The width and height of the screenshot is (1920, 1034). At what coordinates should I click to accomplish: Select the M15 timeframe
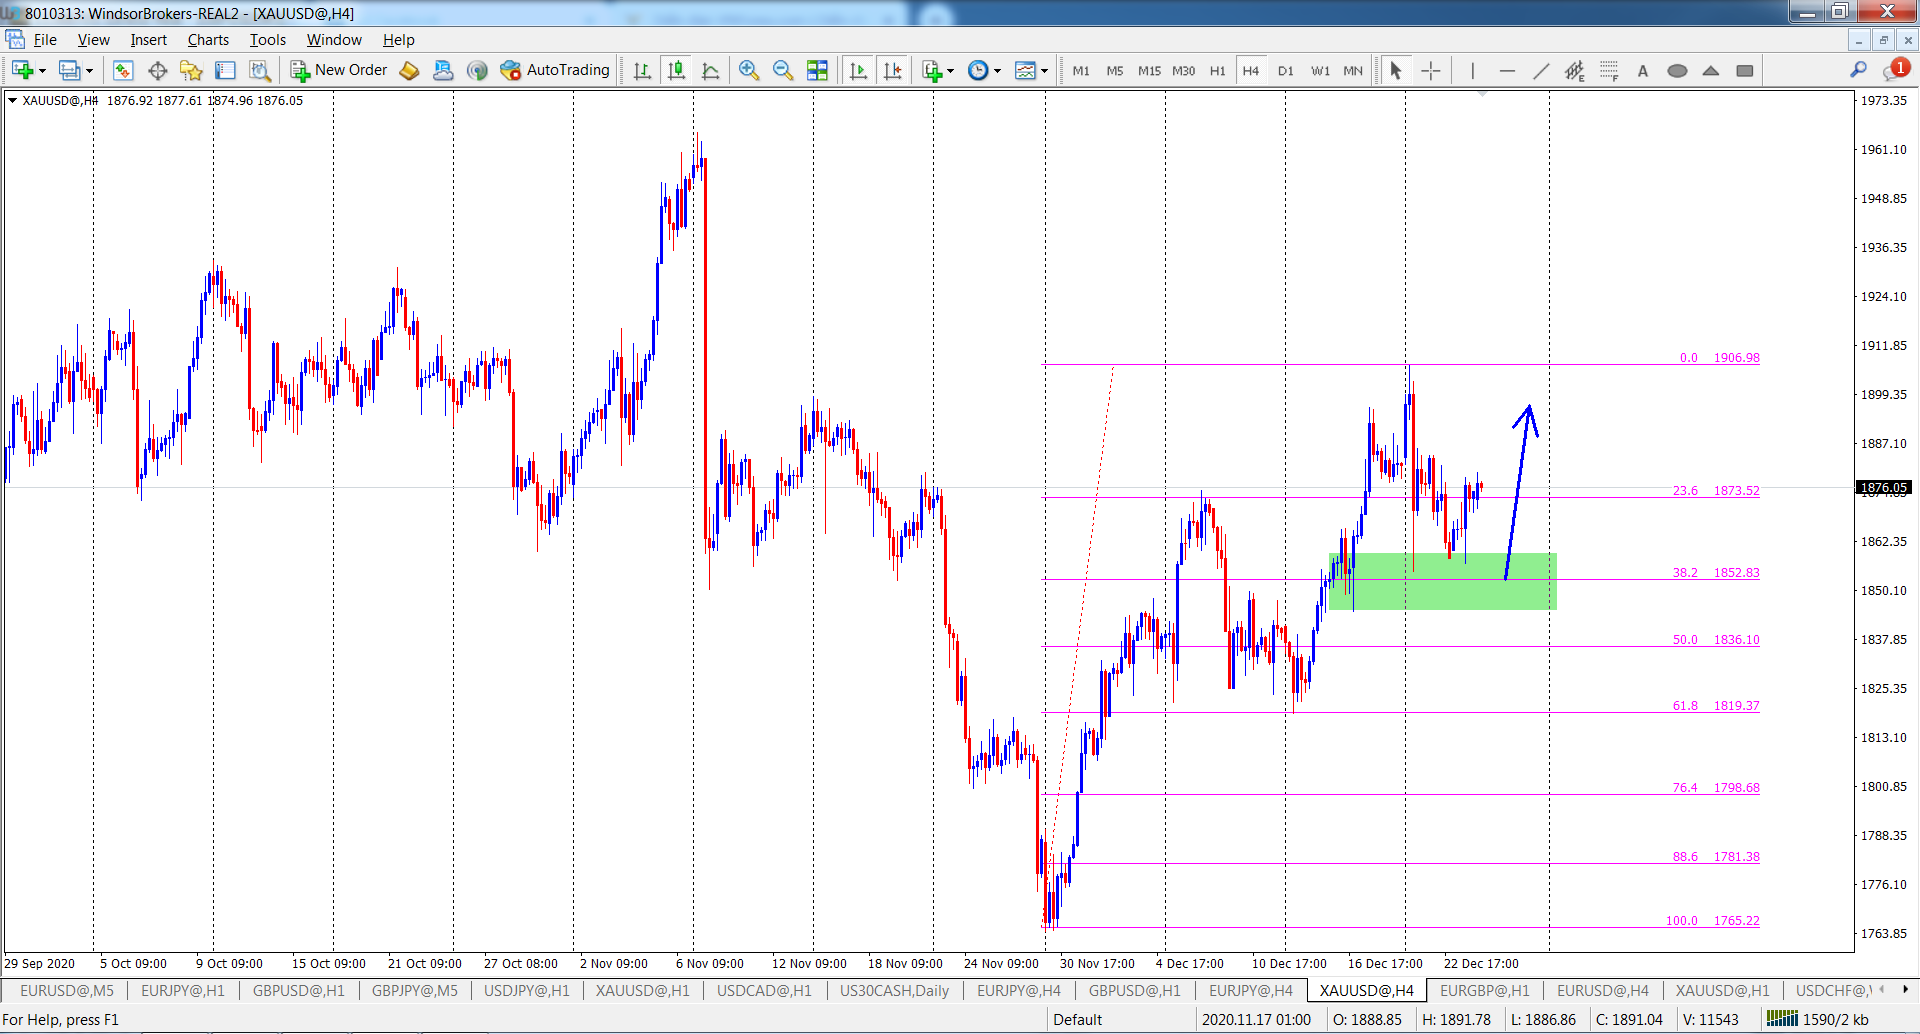click(x=1149, y=71)
